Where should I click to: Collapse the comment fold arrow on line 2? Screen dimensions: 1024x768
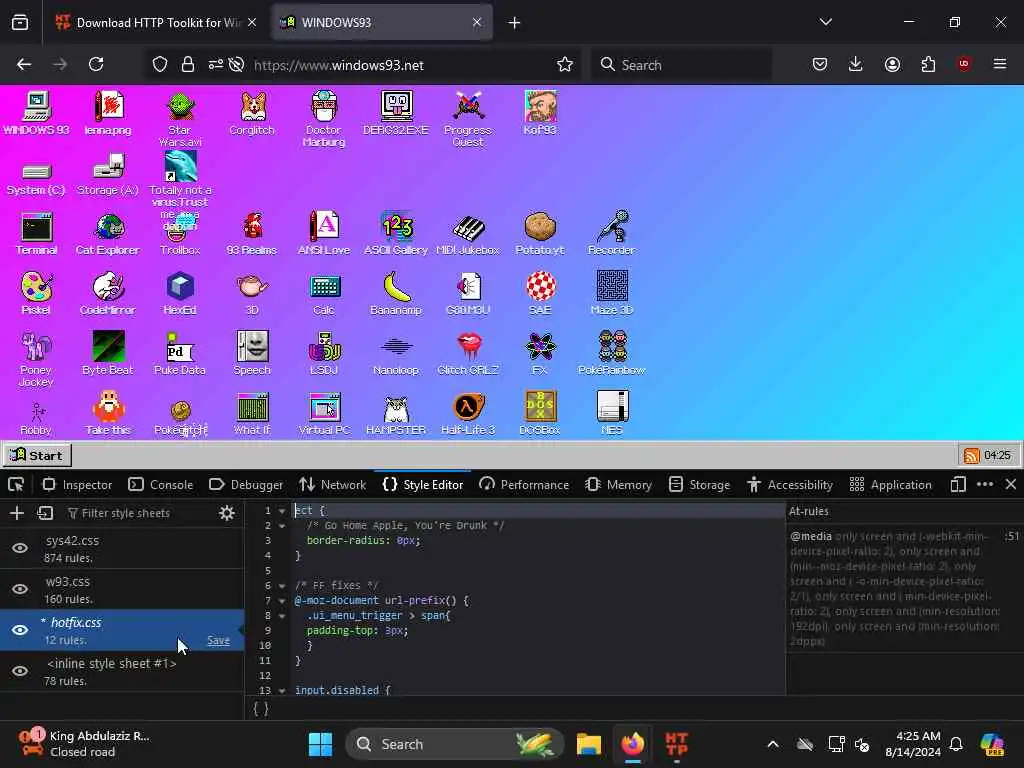pyautogui.click(x=282, y=526)
